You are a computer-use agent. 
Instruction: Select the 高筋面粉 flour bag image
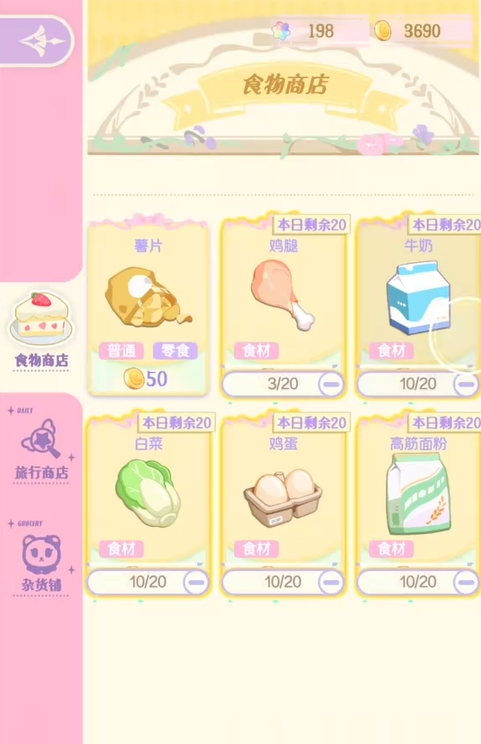418,493
